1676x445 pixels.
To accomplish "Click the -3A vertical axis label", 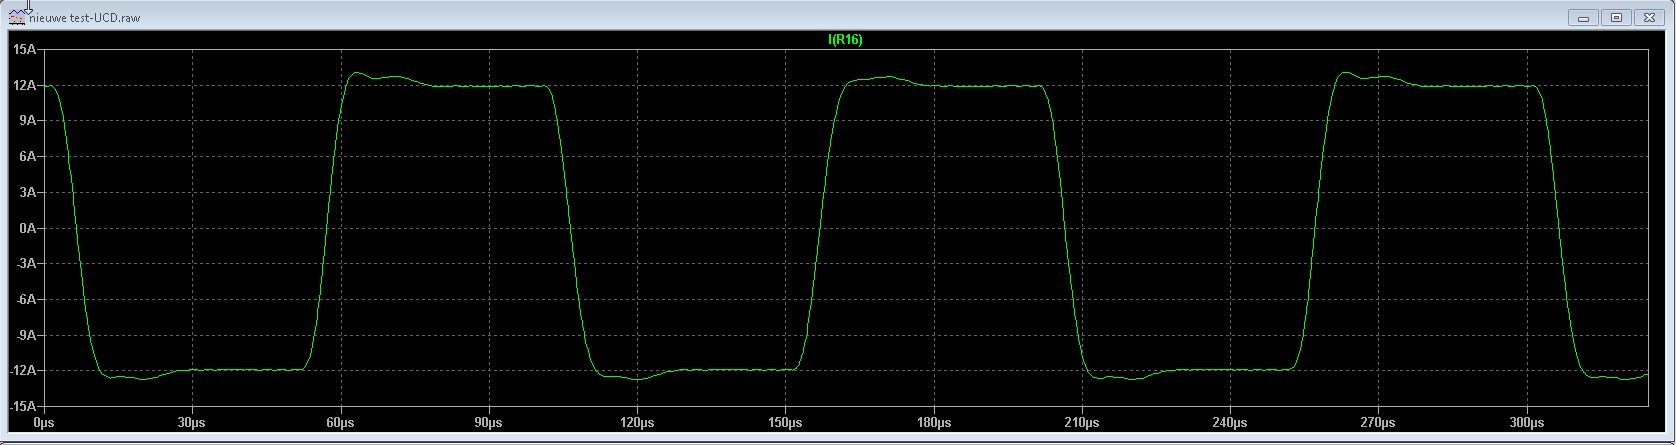I will click(26, 263).
